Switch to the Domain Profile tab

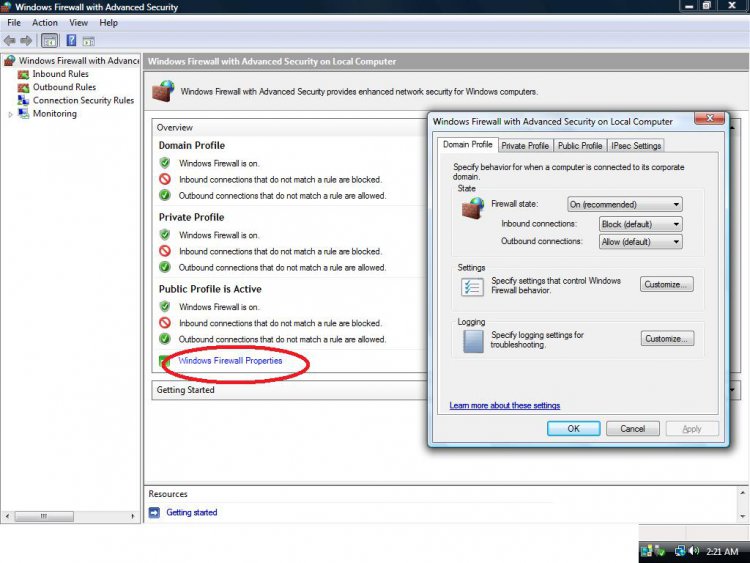coord(467,144)
